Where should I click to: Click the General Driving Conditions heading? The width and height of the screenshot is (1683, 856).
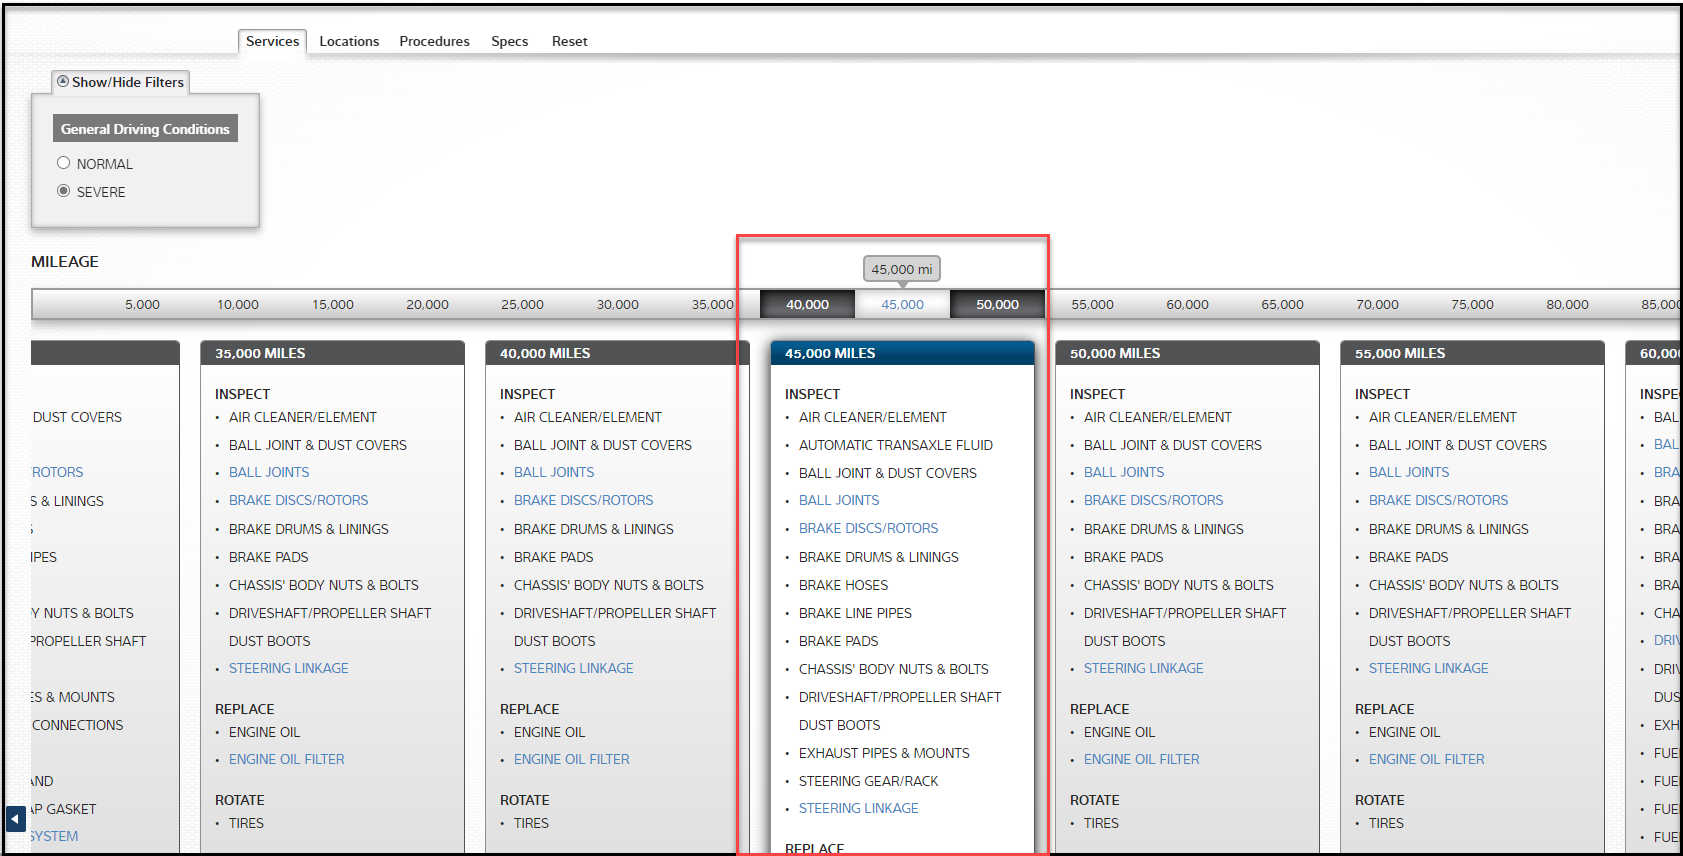tap(145, 129)
